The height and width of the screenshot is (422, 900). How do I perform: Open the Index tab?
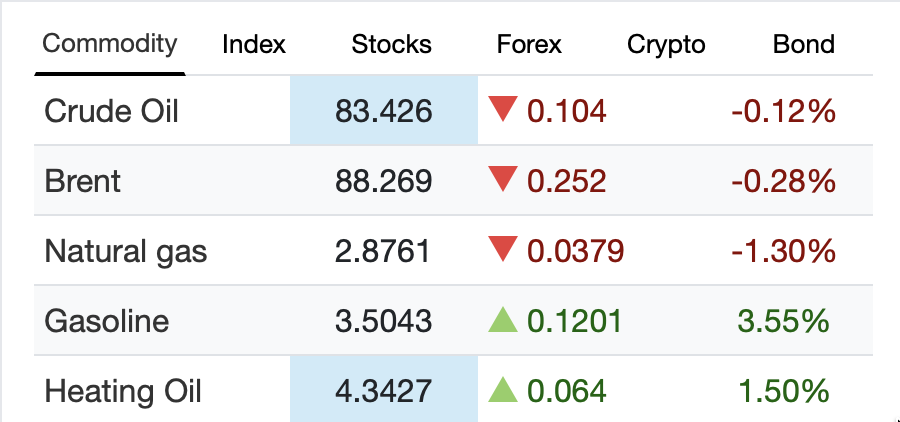click(254, 44)
